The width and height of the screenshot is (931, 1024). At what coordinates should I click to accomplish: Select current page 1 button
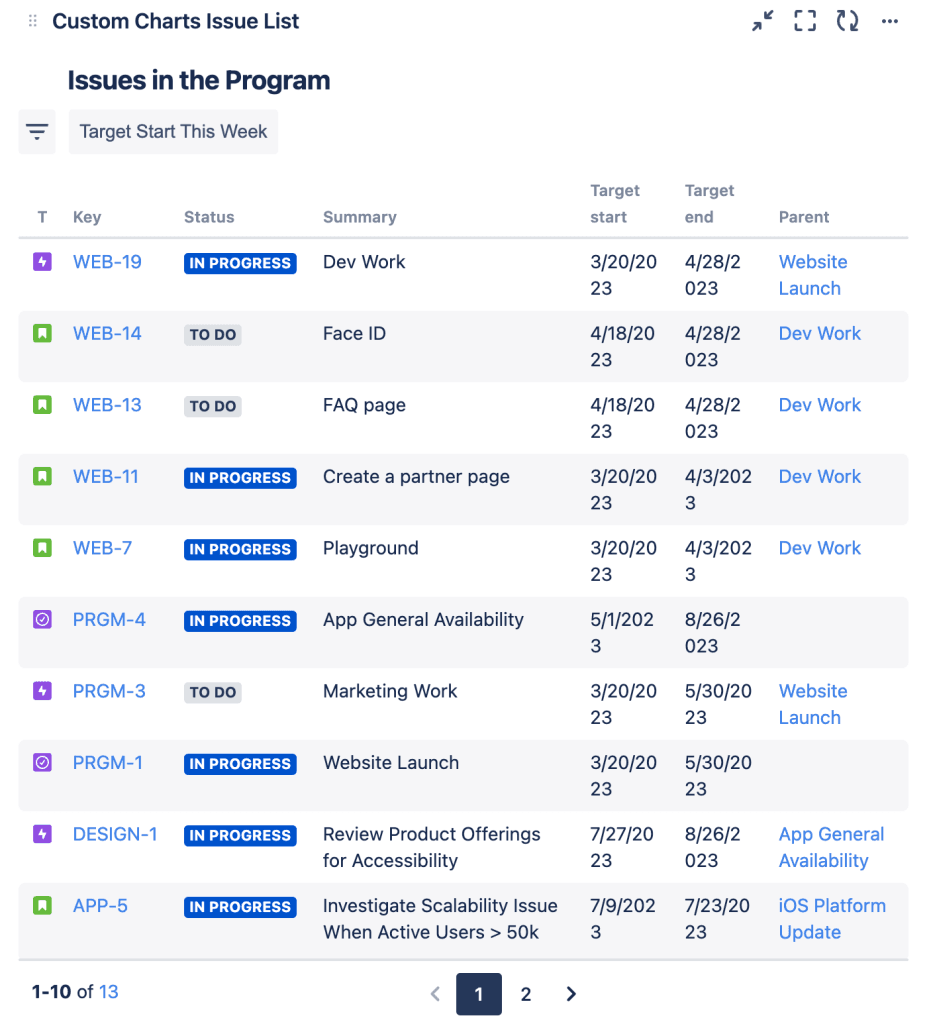tap(479, 994)
